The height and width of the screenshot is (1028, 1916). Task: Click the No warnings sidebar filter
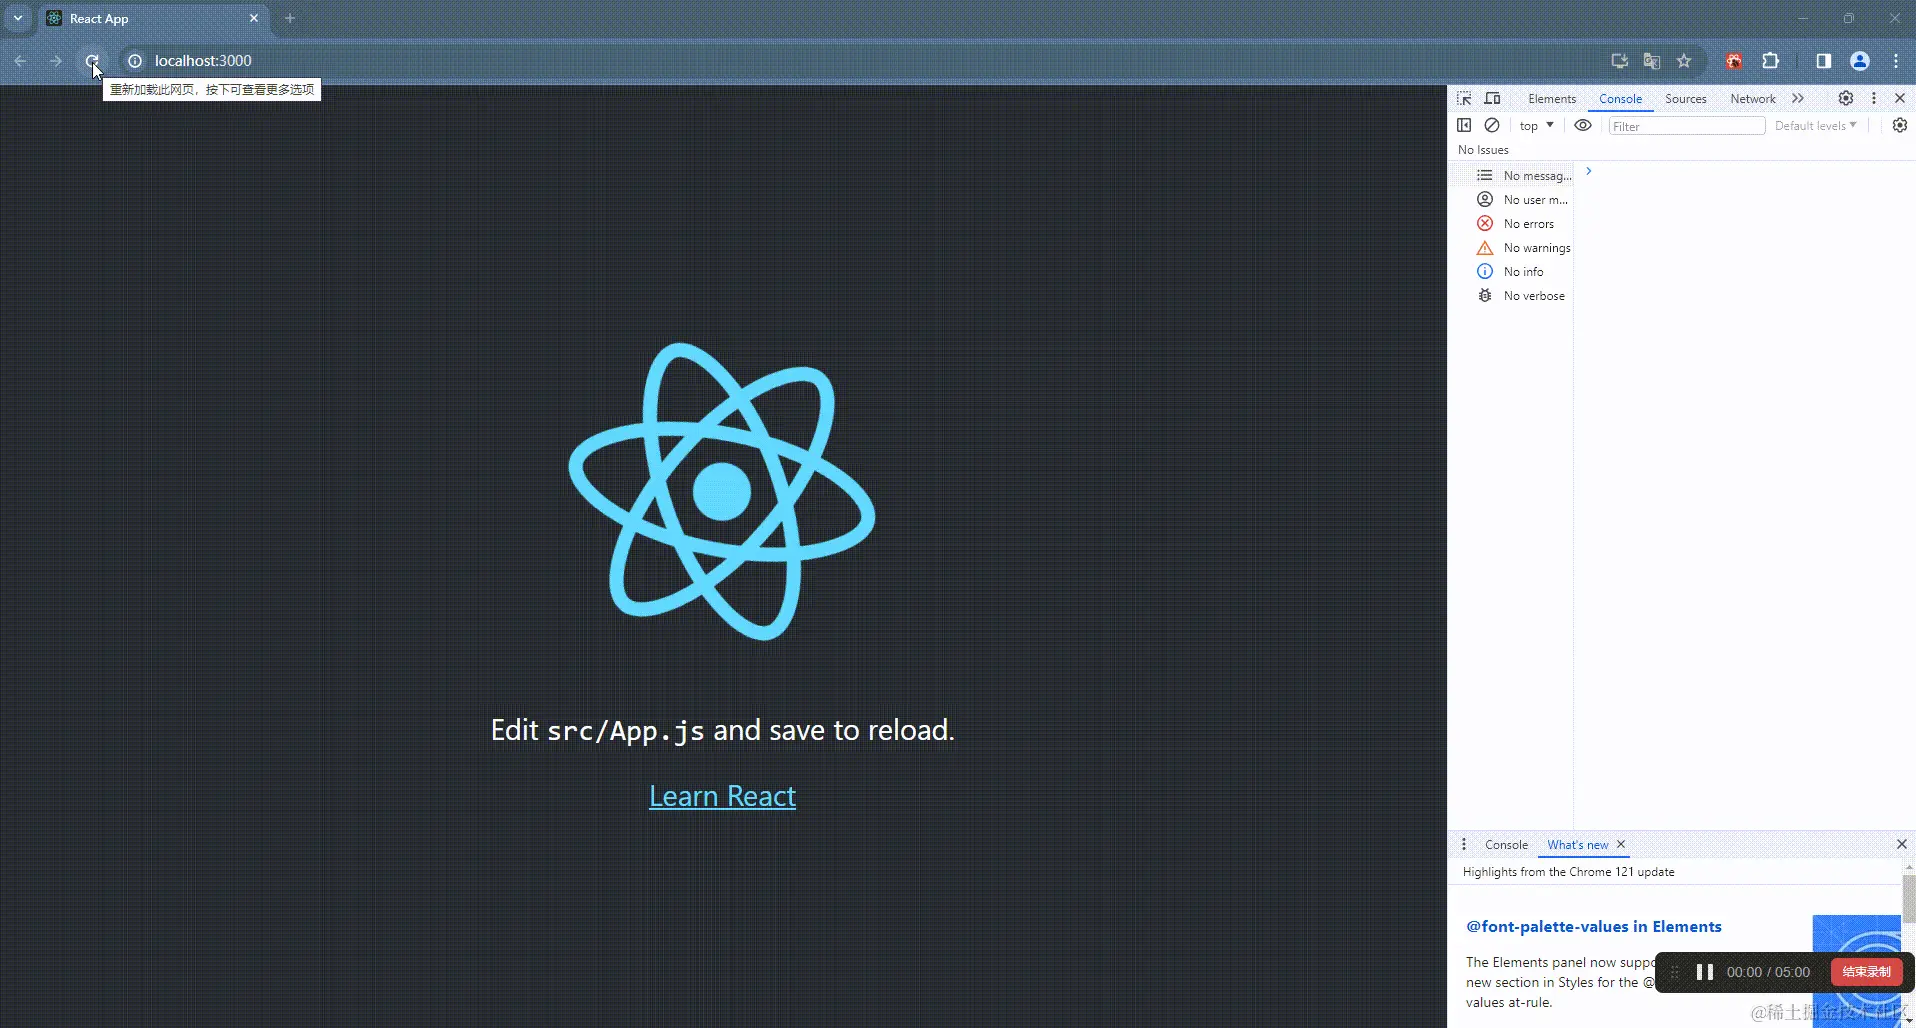point(1536,247)
